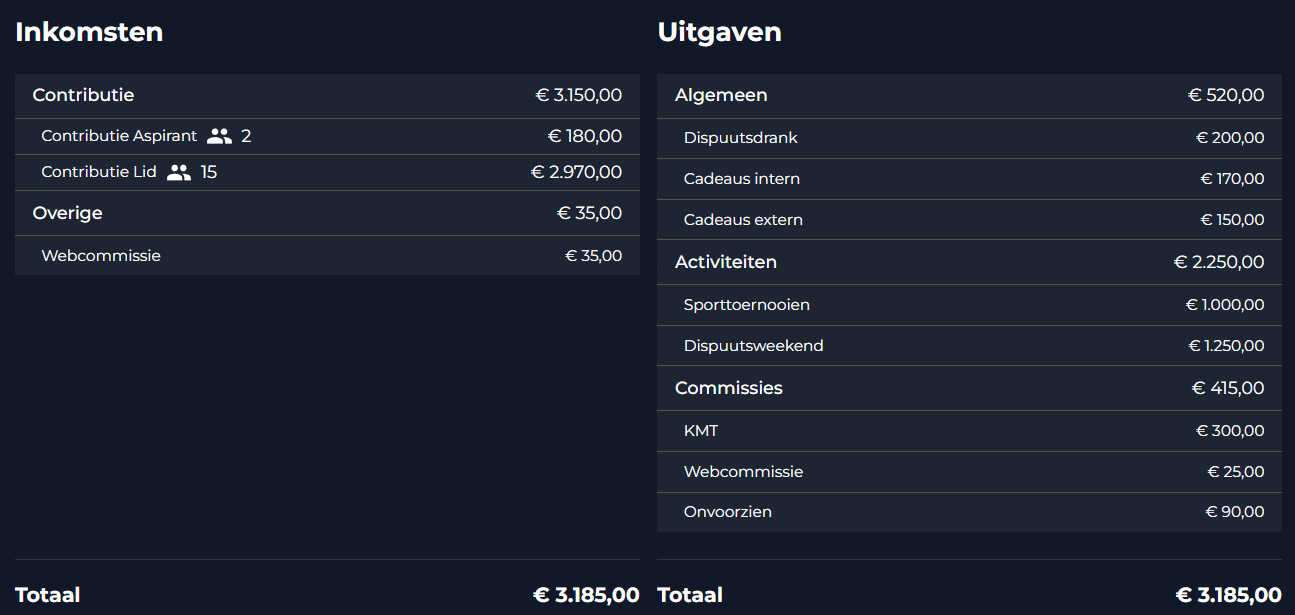This screenshot has width=1295, height=615.
Task: Select the Overige category header row
Action: pos(327,213)
